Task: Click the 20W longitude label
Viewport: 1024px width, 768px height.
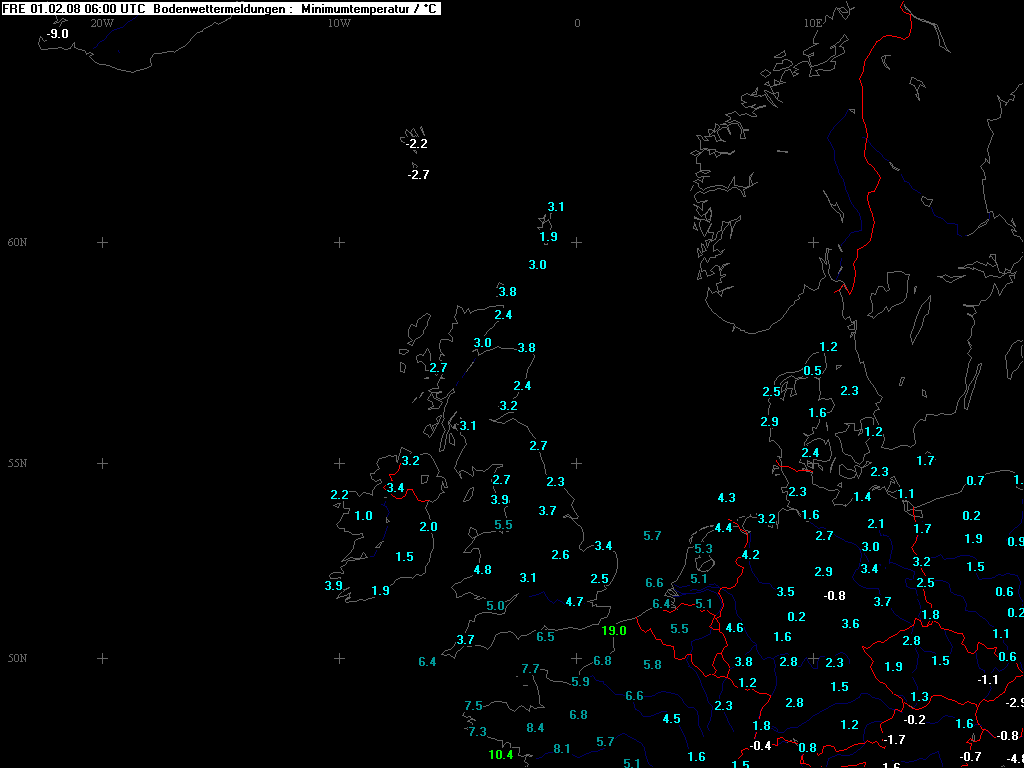Action: pyautogui.click(x=101, y=22)
